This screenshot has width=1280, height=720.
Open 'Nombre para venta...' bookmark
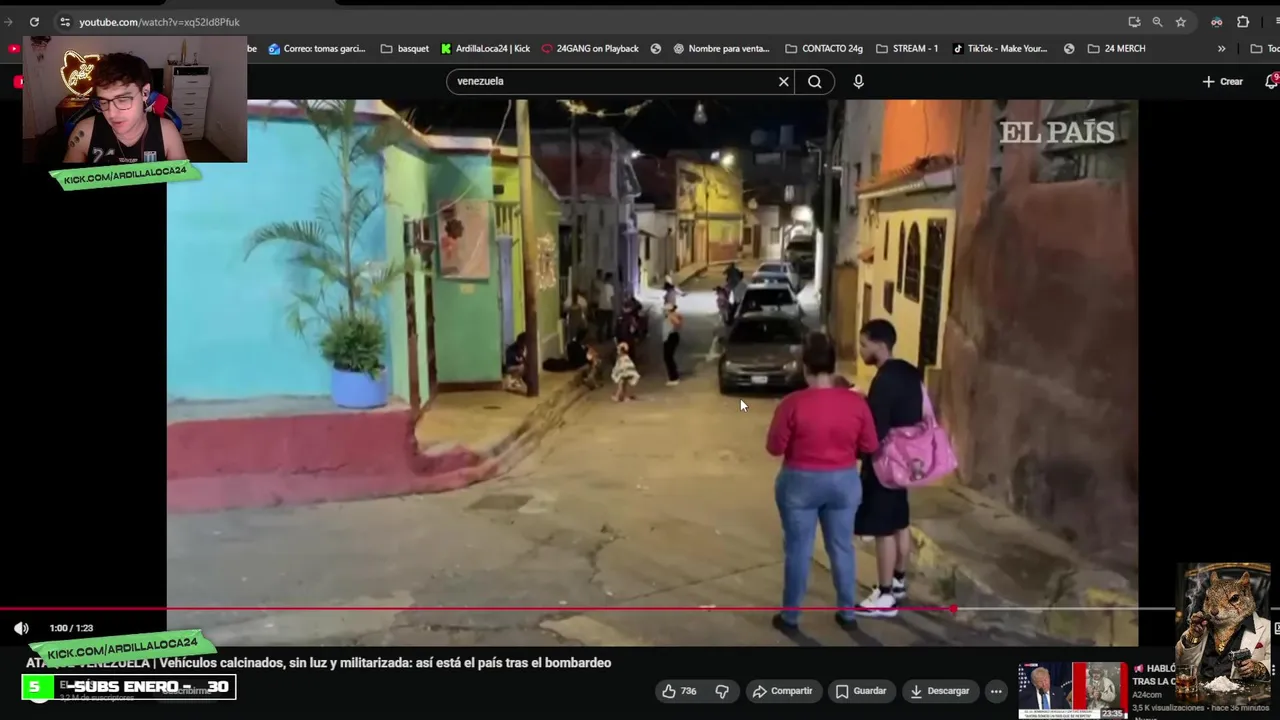coord(721,48)
